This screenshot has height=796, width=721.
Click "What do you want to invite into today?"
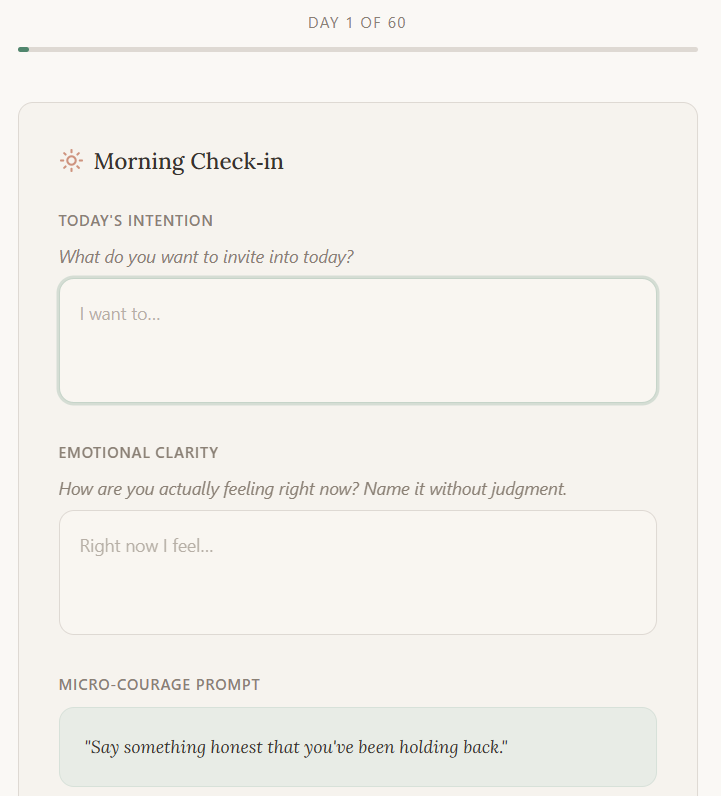206,257
